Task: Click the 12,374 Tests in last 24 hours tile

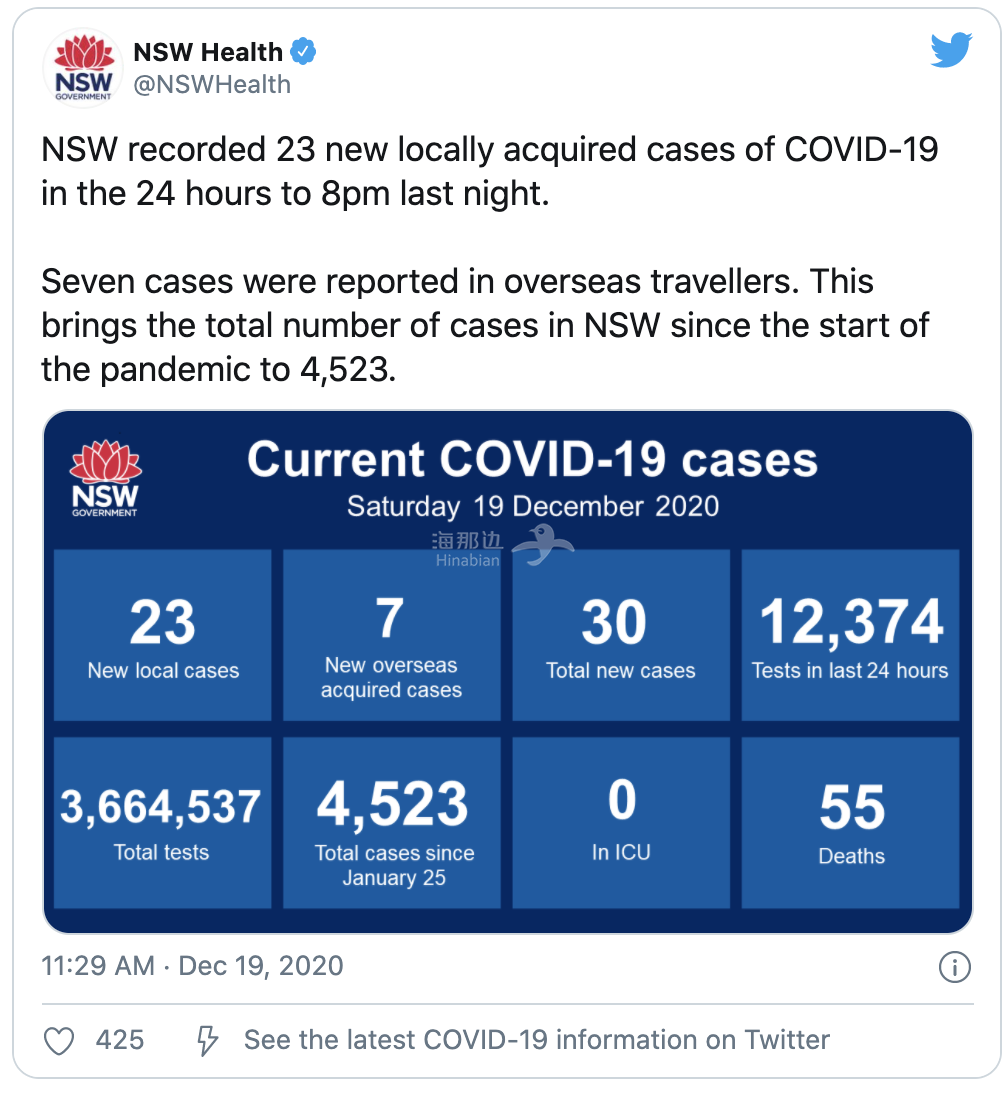Action: tap(850, 635)
